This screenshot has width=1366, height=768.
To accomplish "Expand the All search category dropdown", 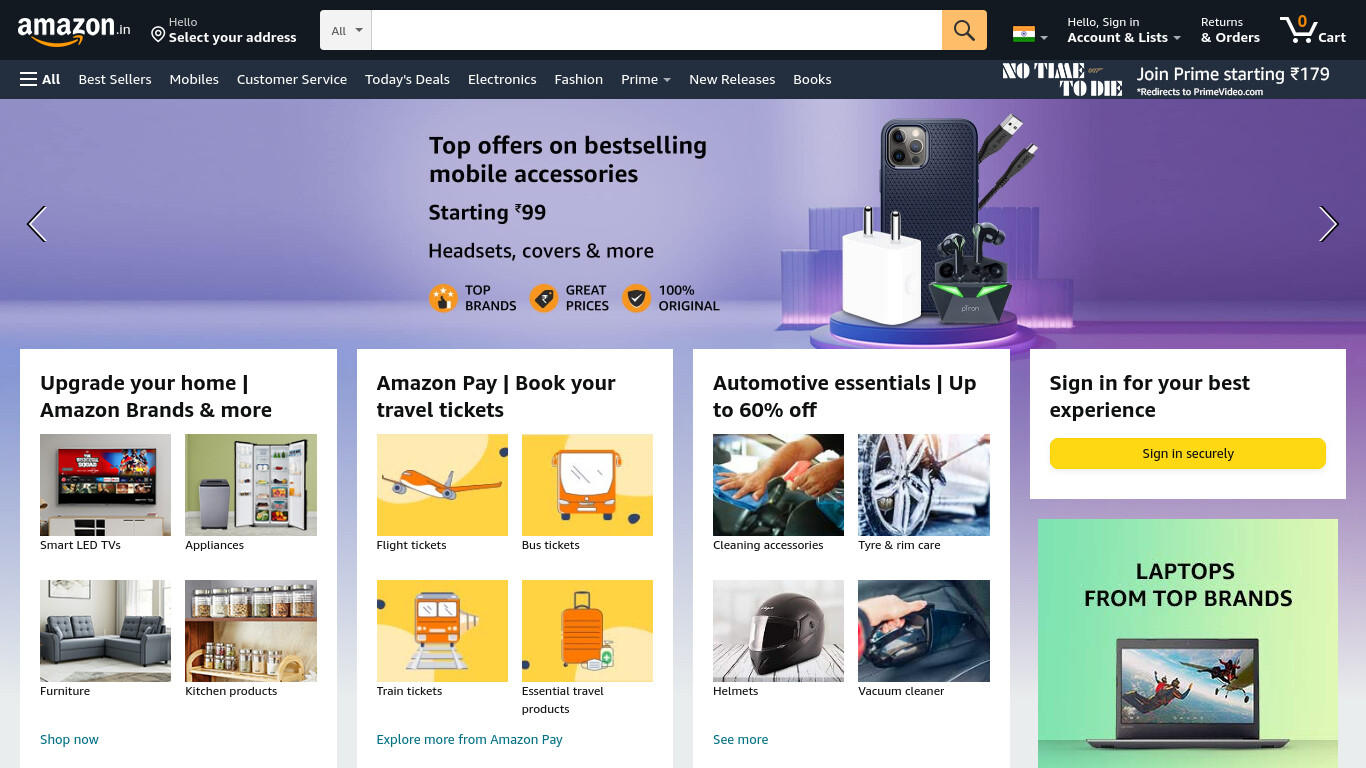I will coord(346,30).
